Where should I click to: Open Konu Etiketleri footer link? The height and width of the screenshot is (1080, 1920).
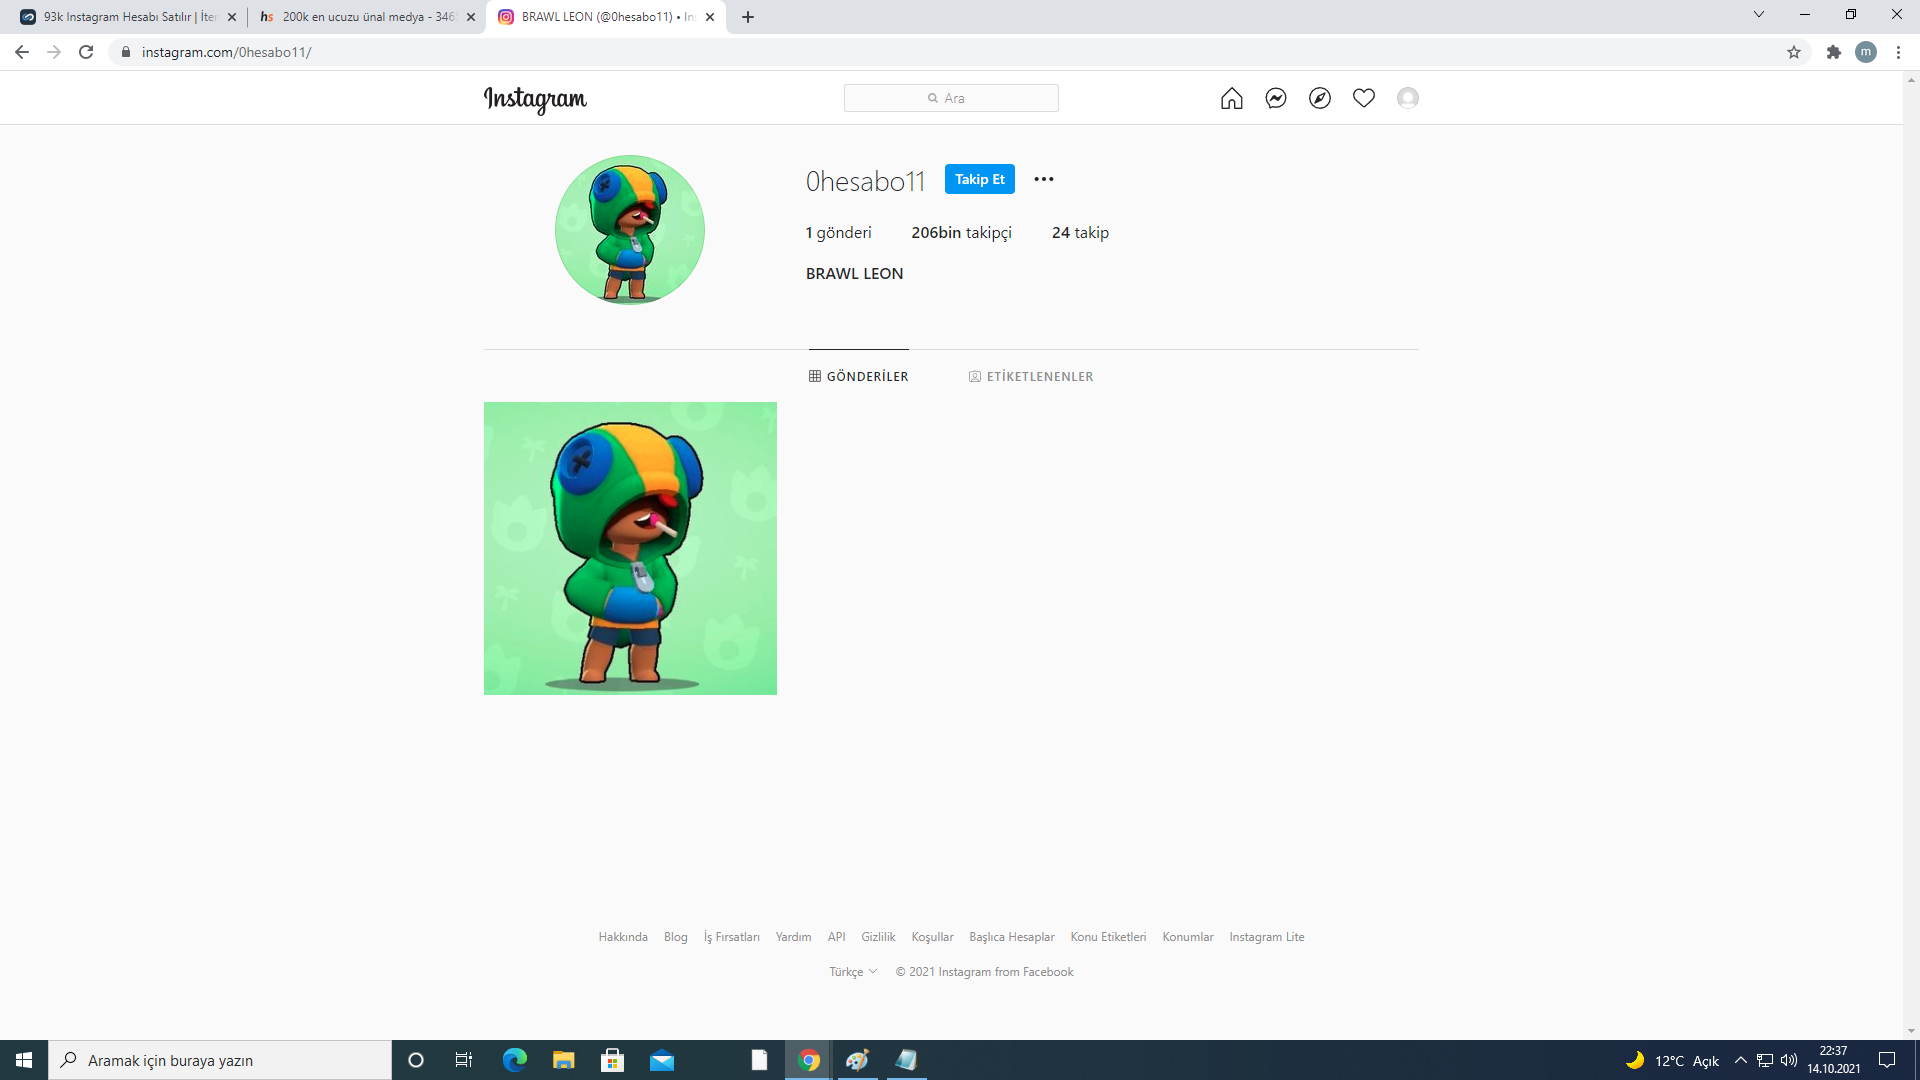[x=1108, y=937]
